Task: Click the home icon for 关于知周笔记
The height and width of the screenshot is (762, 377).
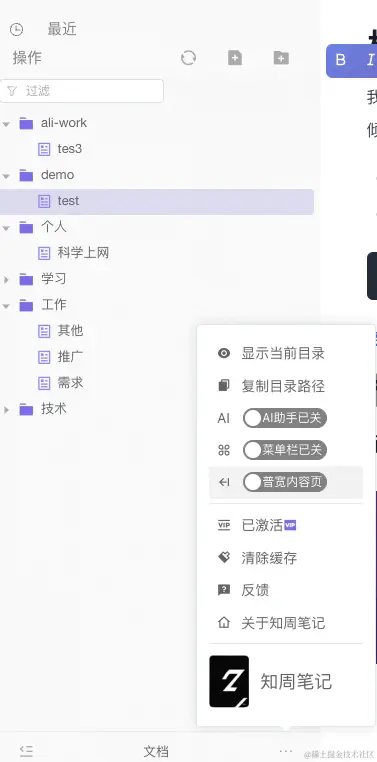Action: (224, 623)
